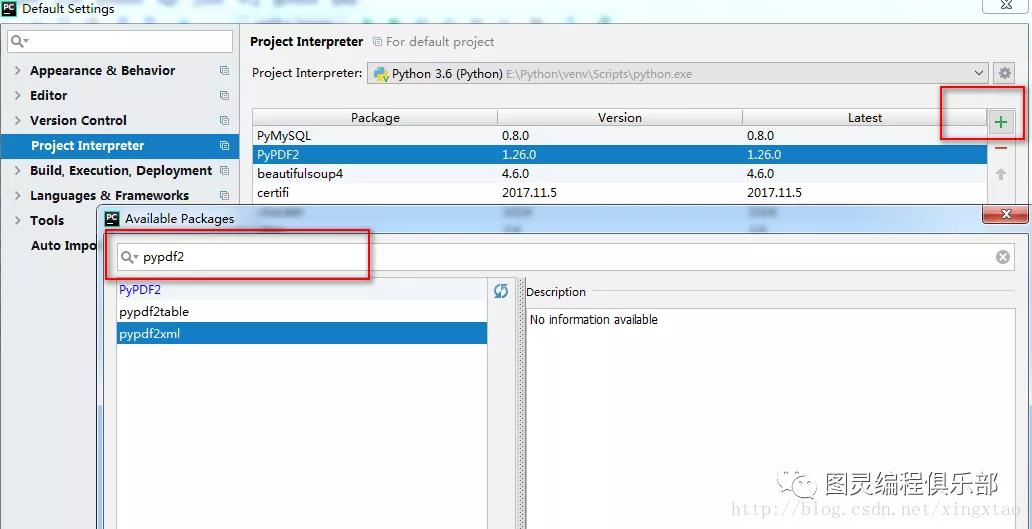The image size is (1032, 529).
Task: Click the copy icon beside Editor
Action: pos(224,95)
